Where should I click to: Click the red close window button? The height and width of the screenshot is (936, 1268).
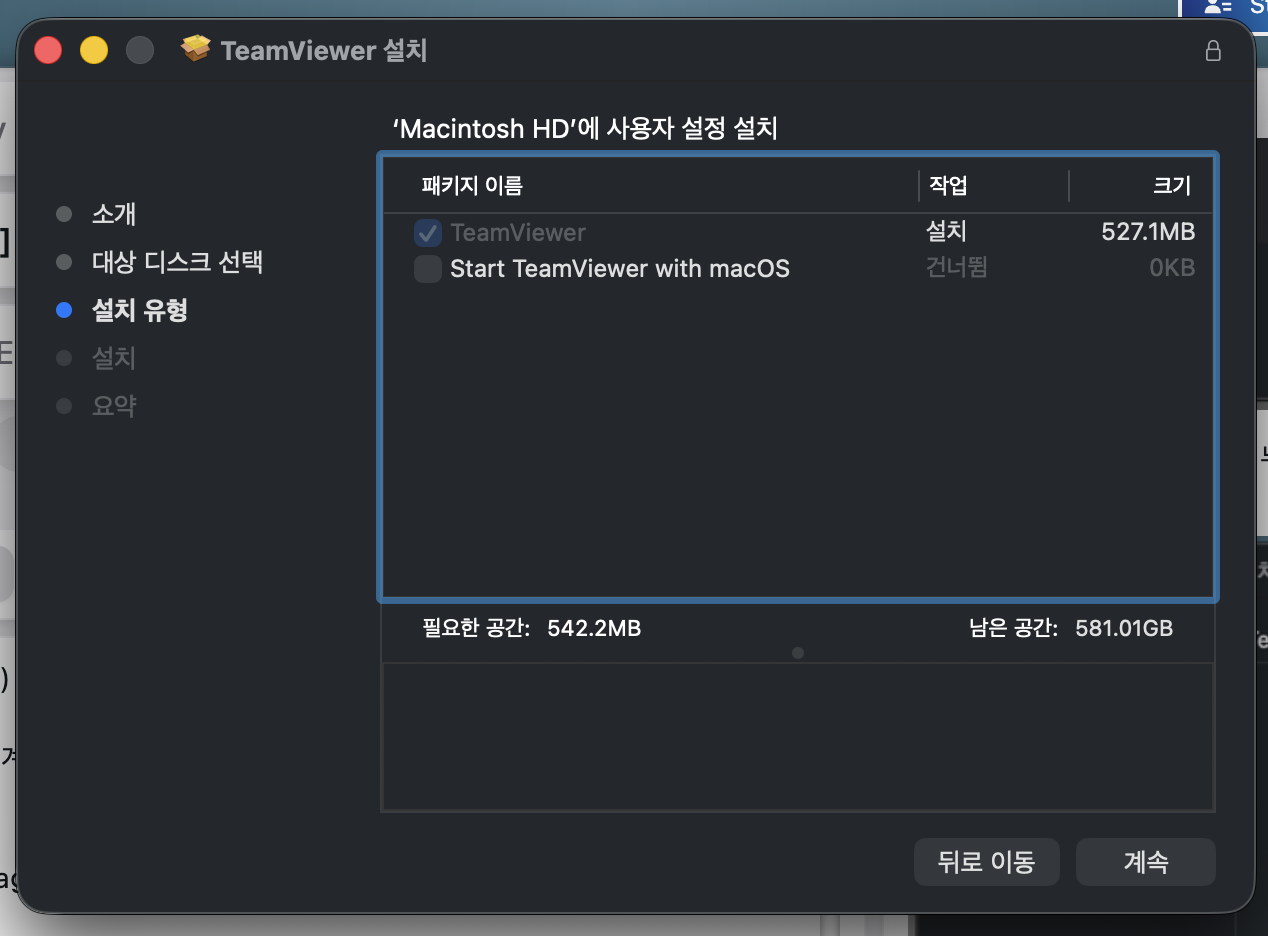48,50
